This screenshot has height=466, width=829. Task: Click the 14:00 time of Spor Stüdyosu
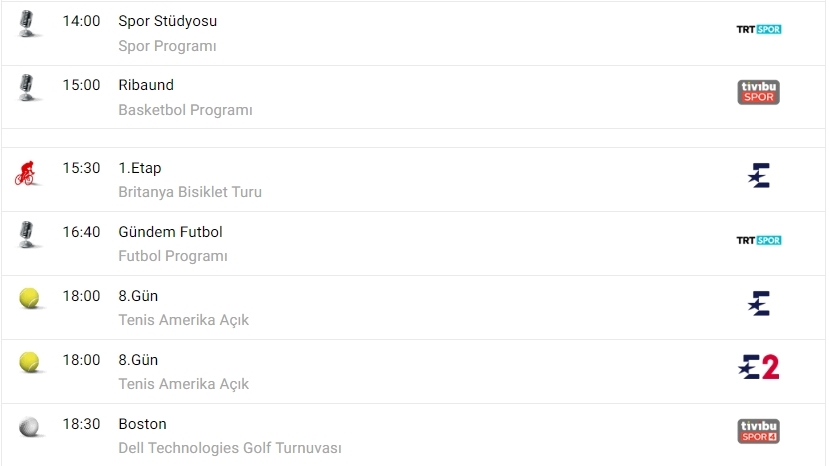81,21
